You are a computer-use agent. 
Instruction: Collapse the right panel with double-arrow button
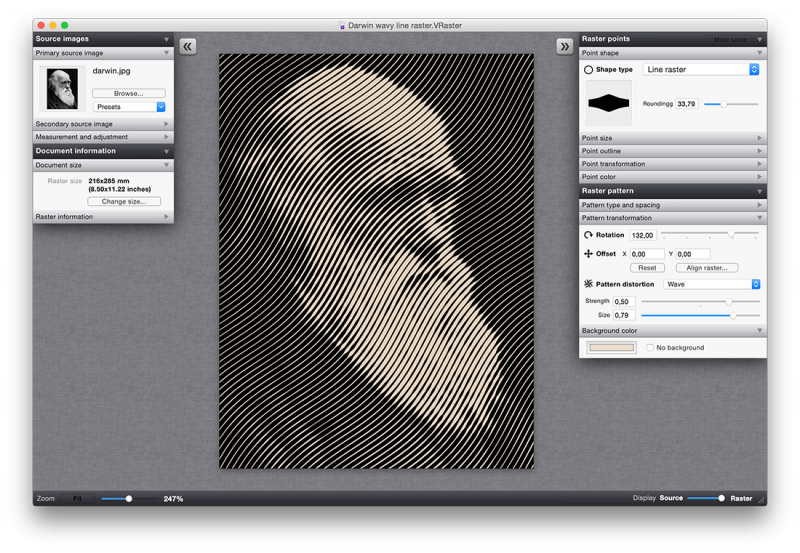[x=565, y=46]
